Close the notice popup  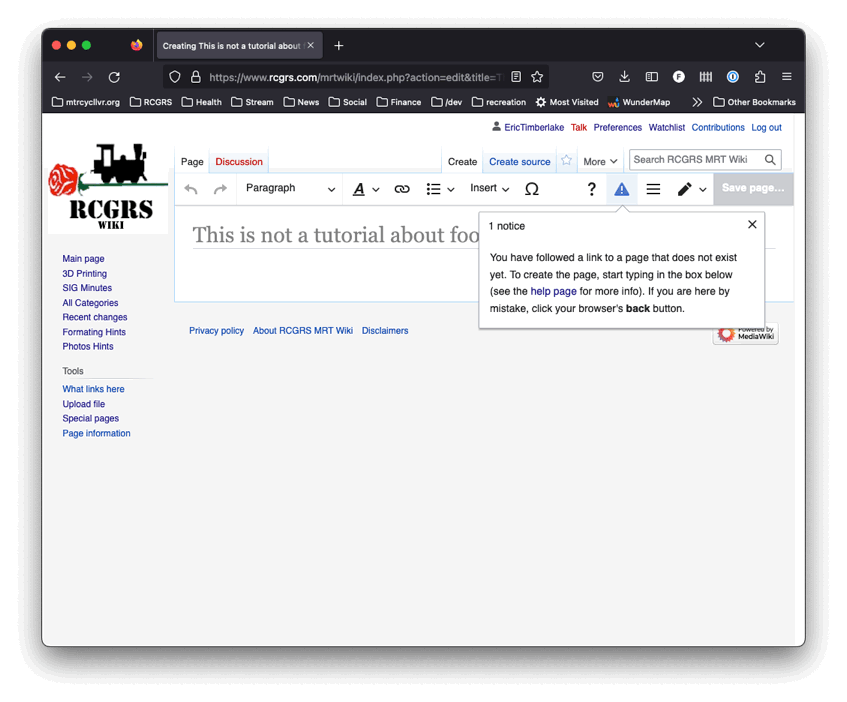pyautogui.click(x=752, y=225)
